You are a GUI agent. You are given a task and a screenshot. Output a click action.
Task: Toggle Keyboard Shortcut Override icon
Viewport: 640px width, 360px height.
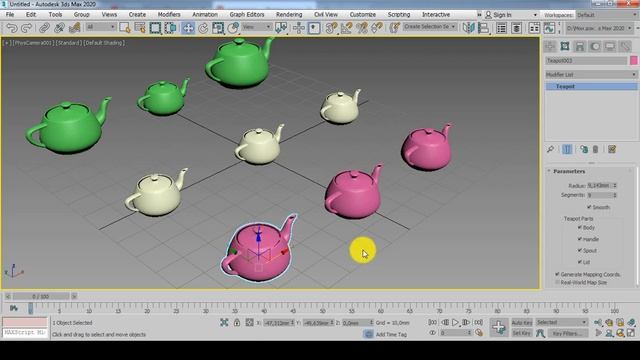314,28
